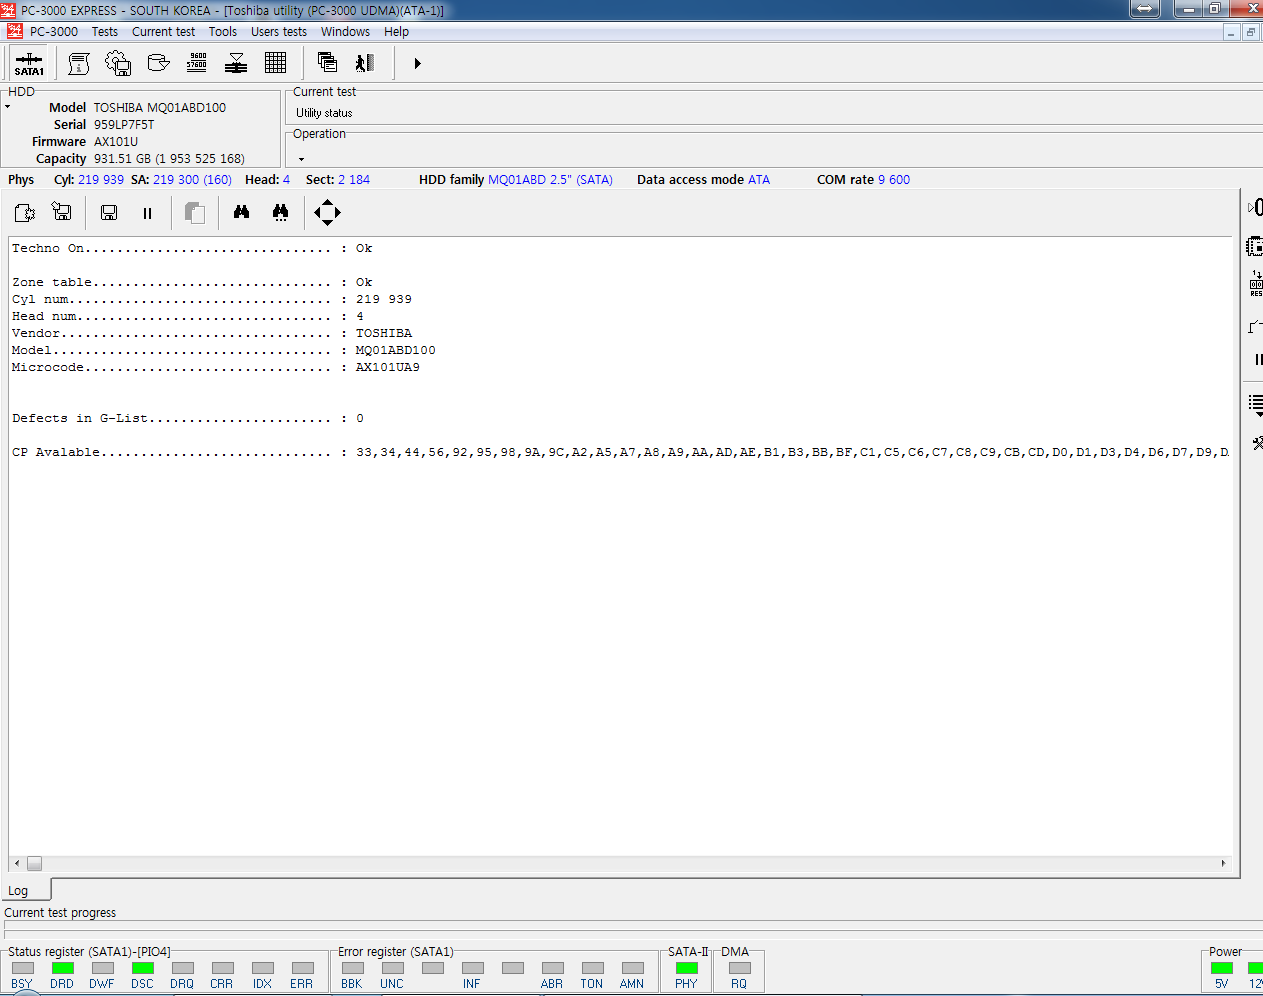This screenshot has height=996, width=1263.
Task: Click the RQ DMA indicator
Action: 739,968
